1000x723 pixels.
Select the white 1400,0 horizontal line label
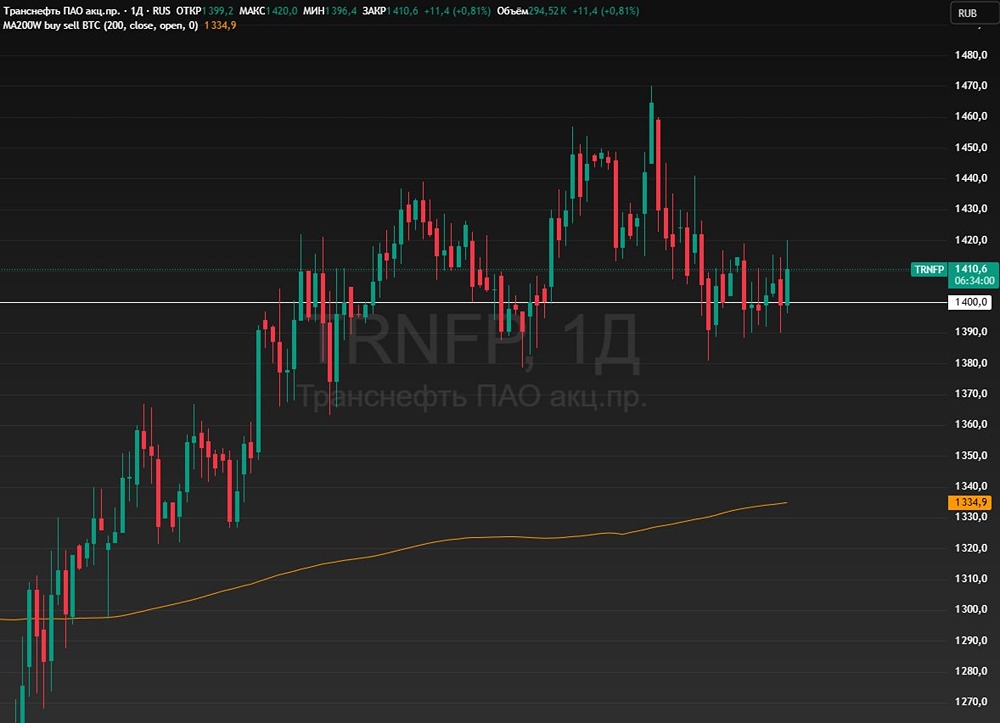(970, 302)
